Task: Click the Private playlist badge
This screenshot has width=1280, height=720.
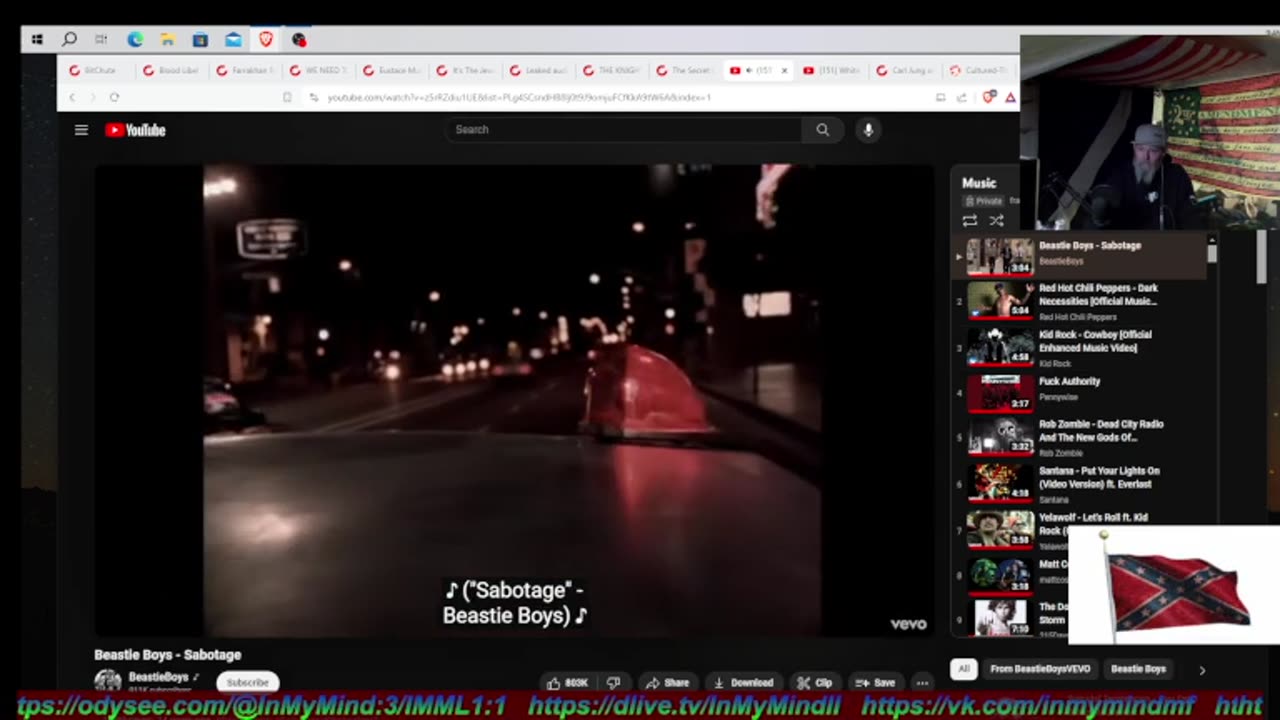Action: (983, 201)
